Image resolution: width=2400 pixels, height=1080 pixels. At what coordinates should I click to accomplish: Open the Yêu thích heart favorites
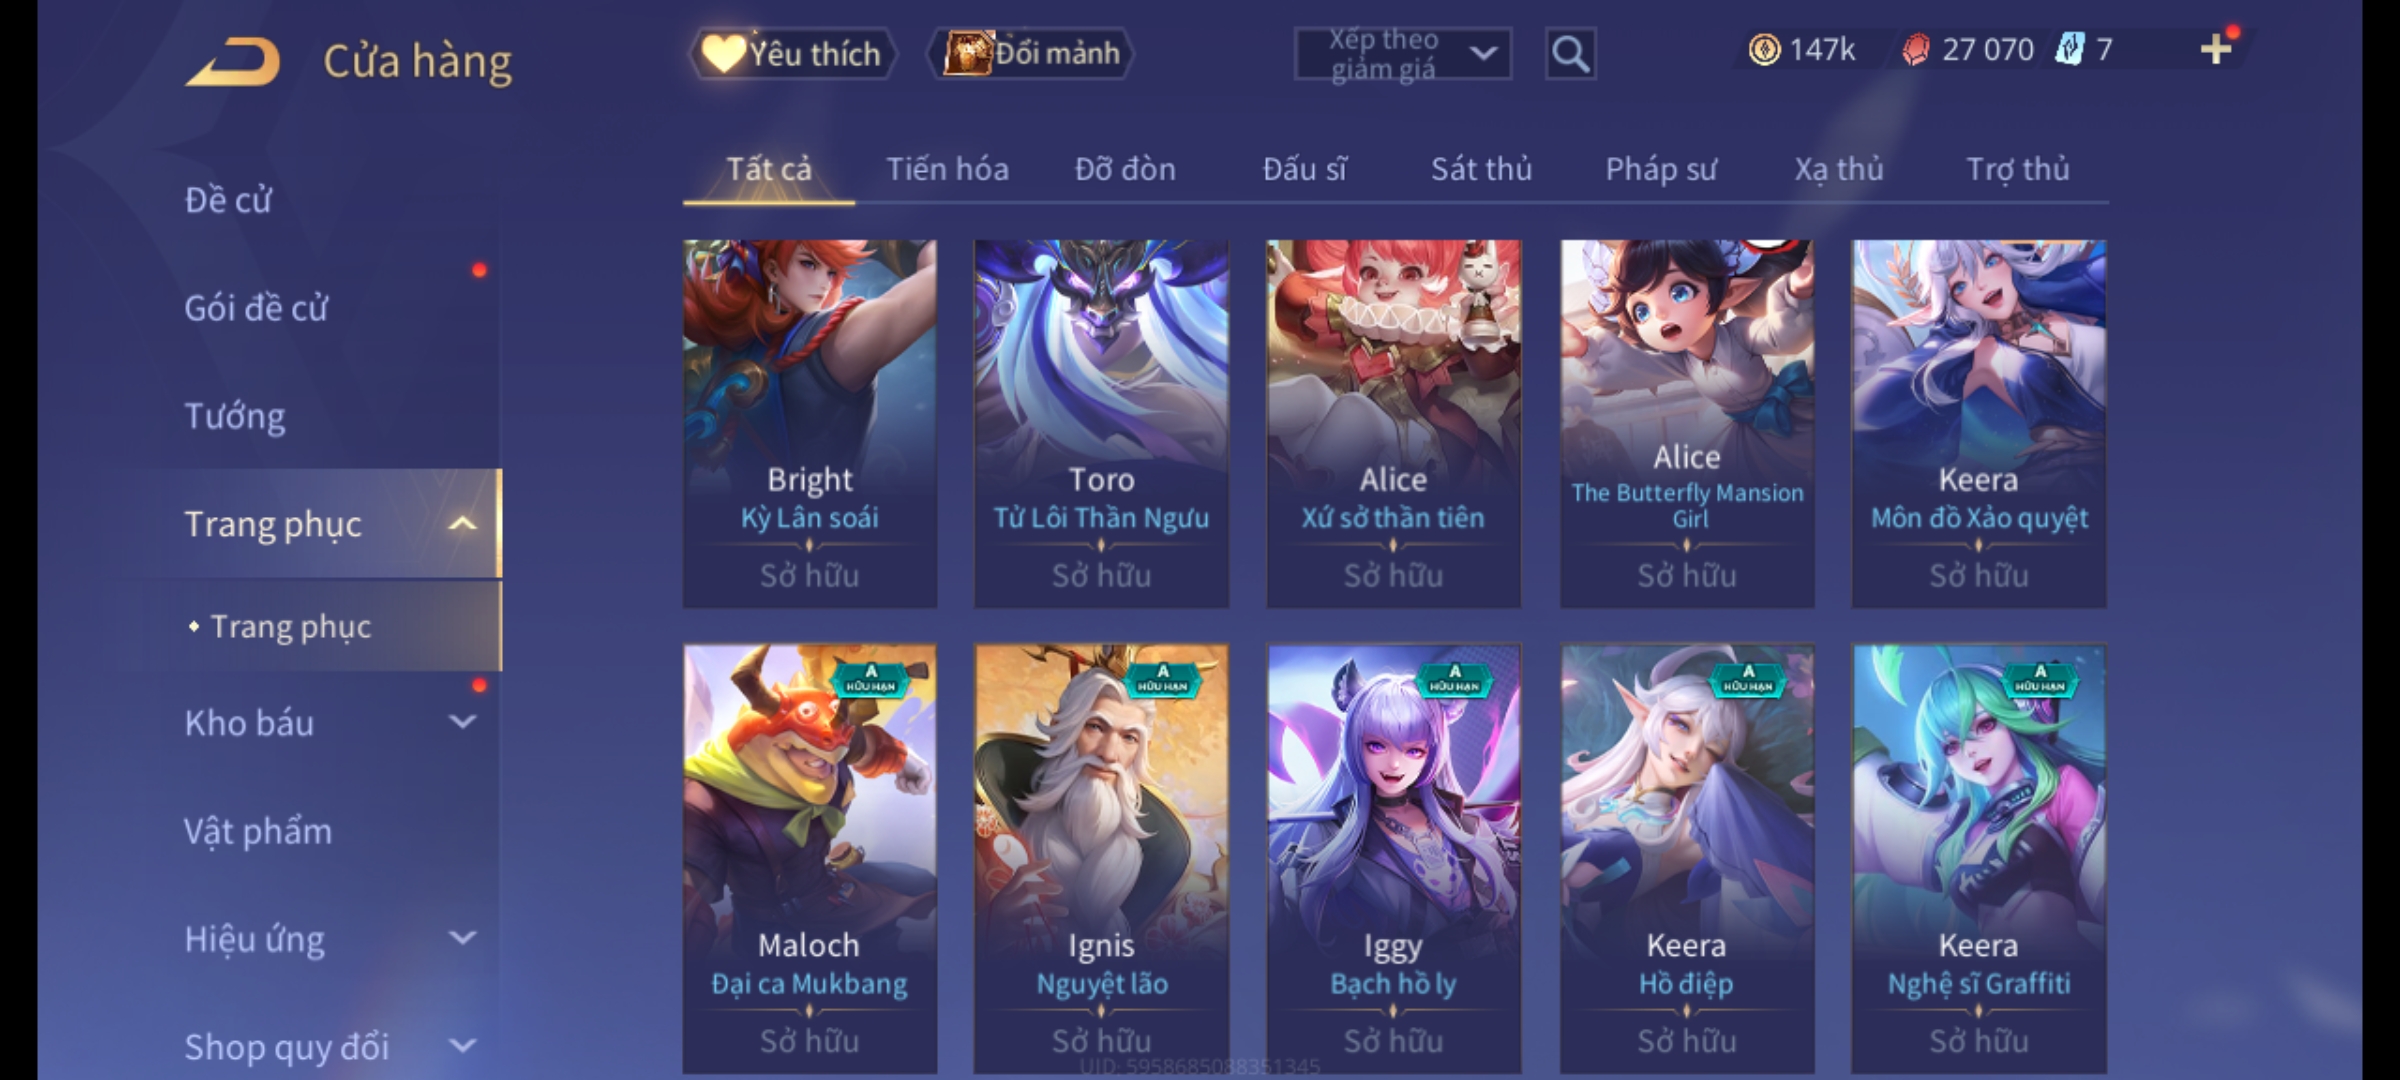tap(793, 54)
